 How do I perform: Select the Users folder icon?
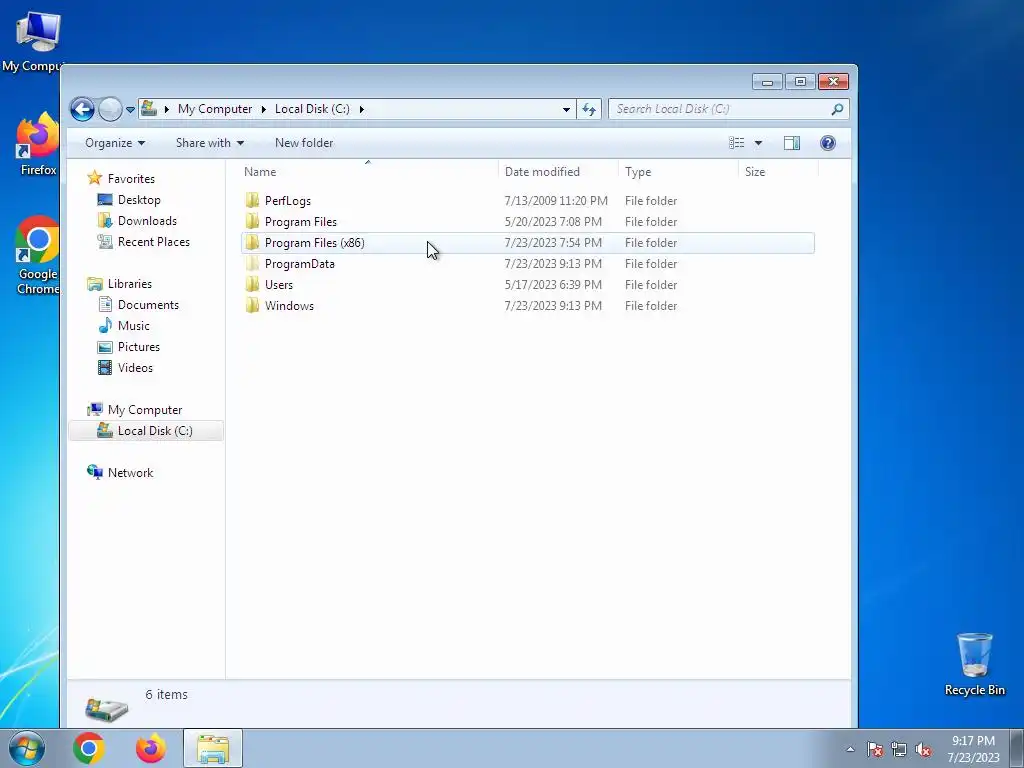tap(252, 284)
